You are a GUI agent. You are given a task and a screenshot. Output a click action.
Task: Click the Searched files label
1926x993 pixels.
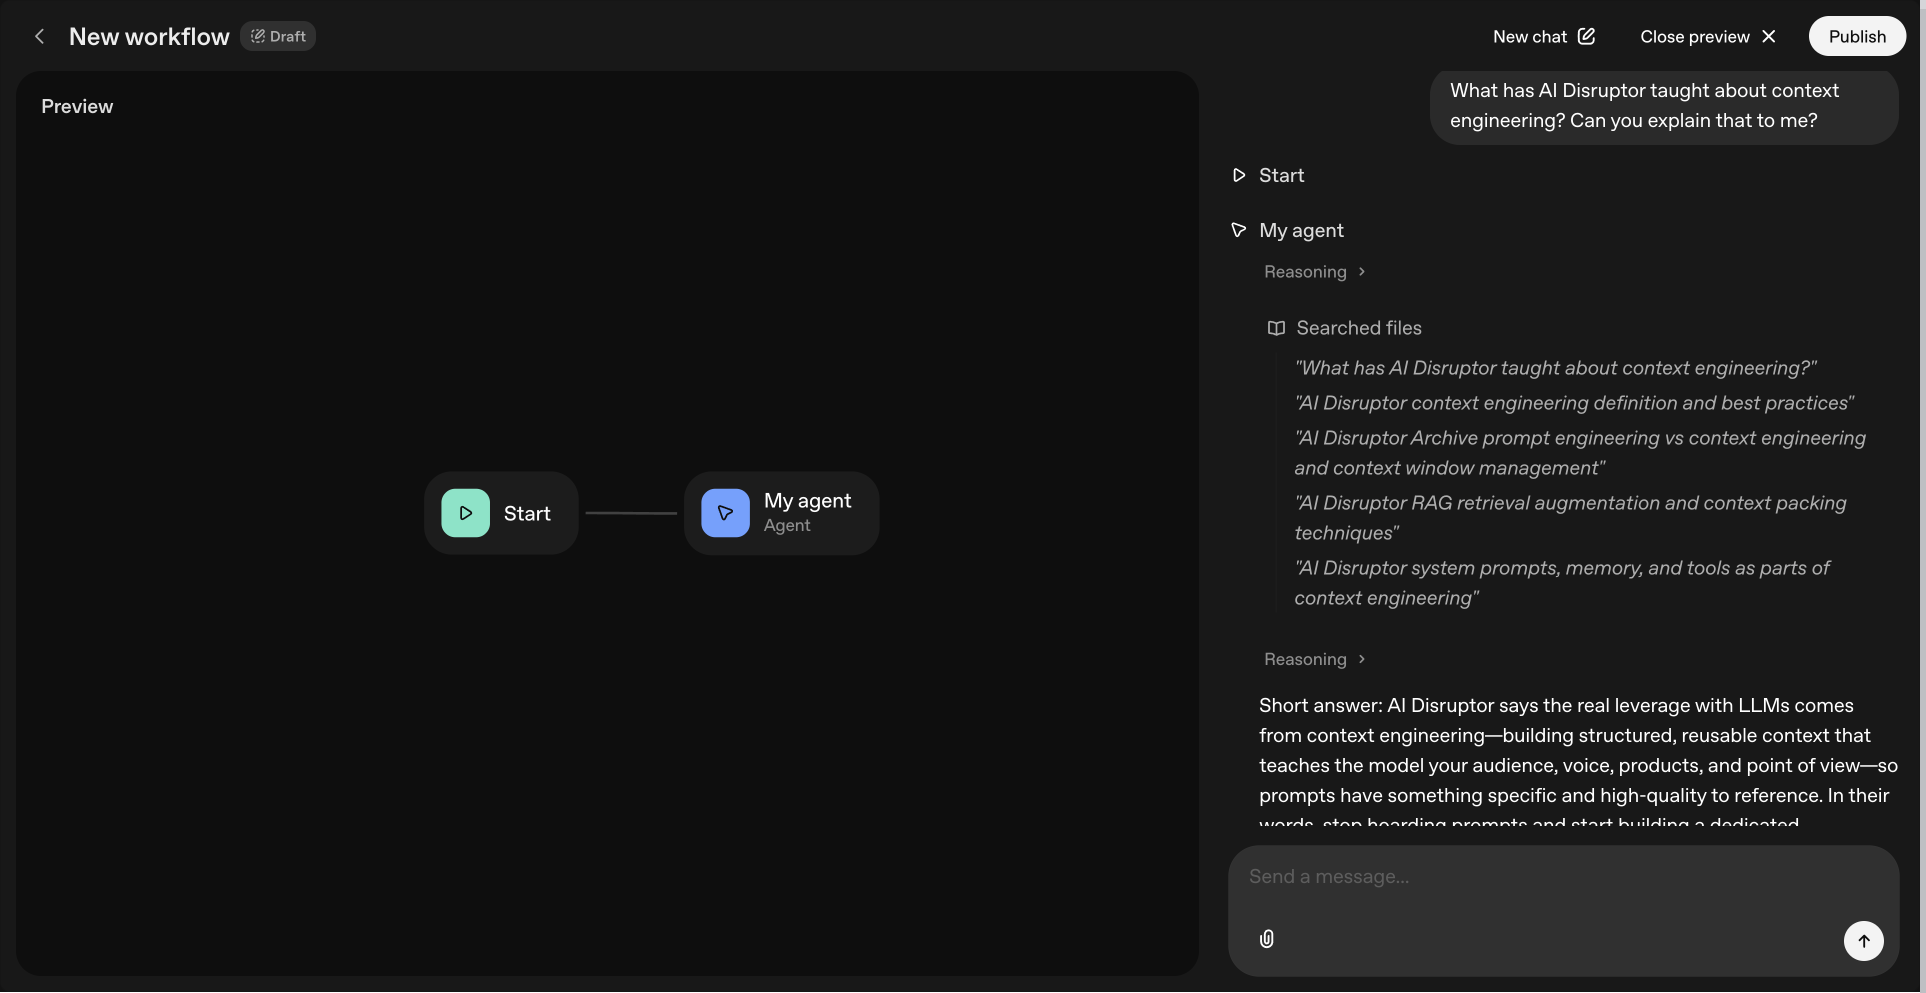click(1359, 328)
